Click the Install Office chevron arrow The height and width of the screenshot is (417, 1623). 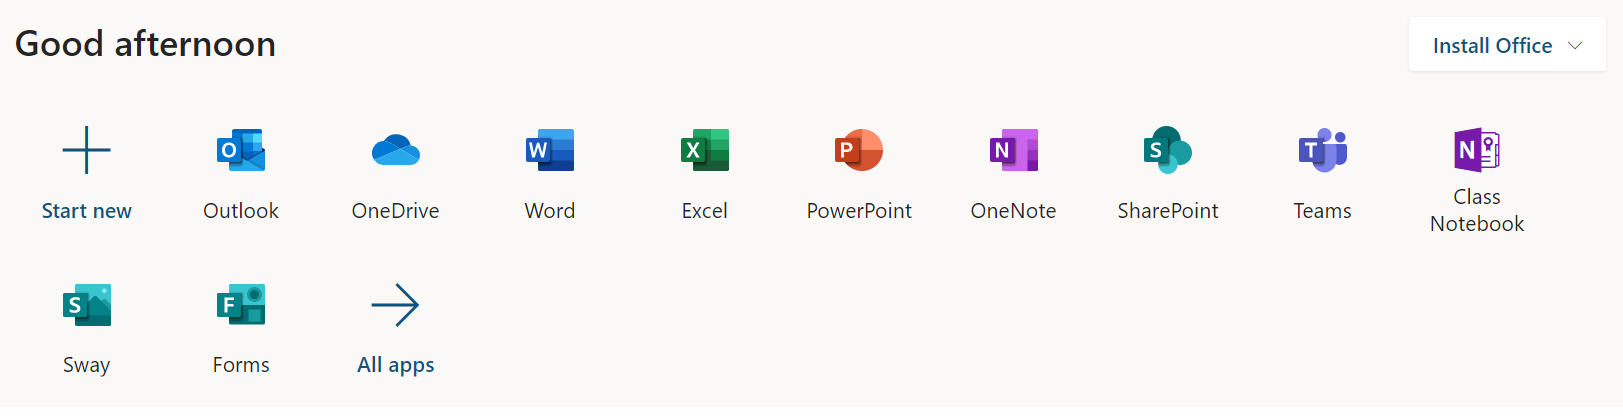[1575, 46]
